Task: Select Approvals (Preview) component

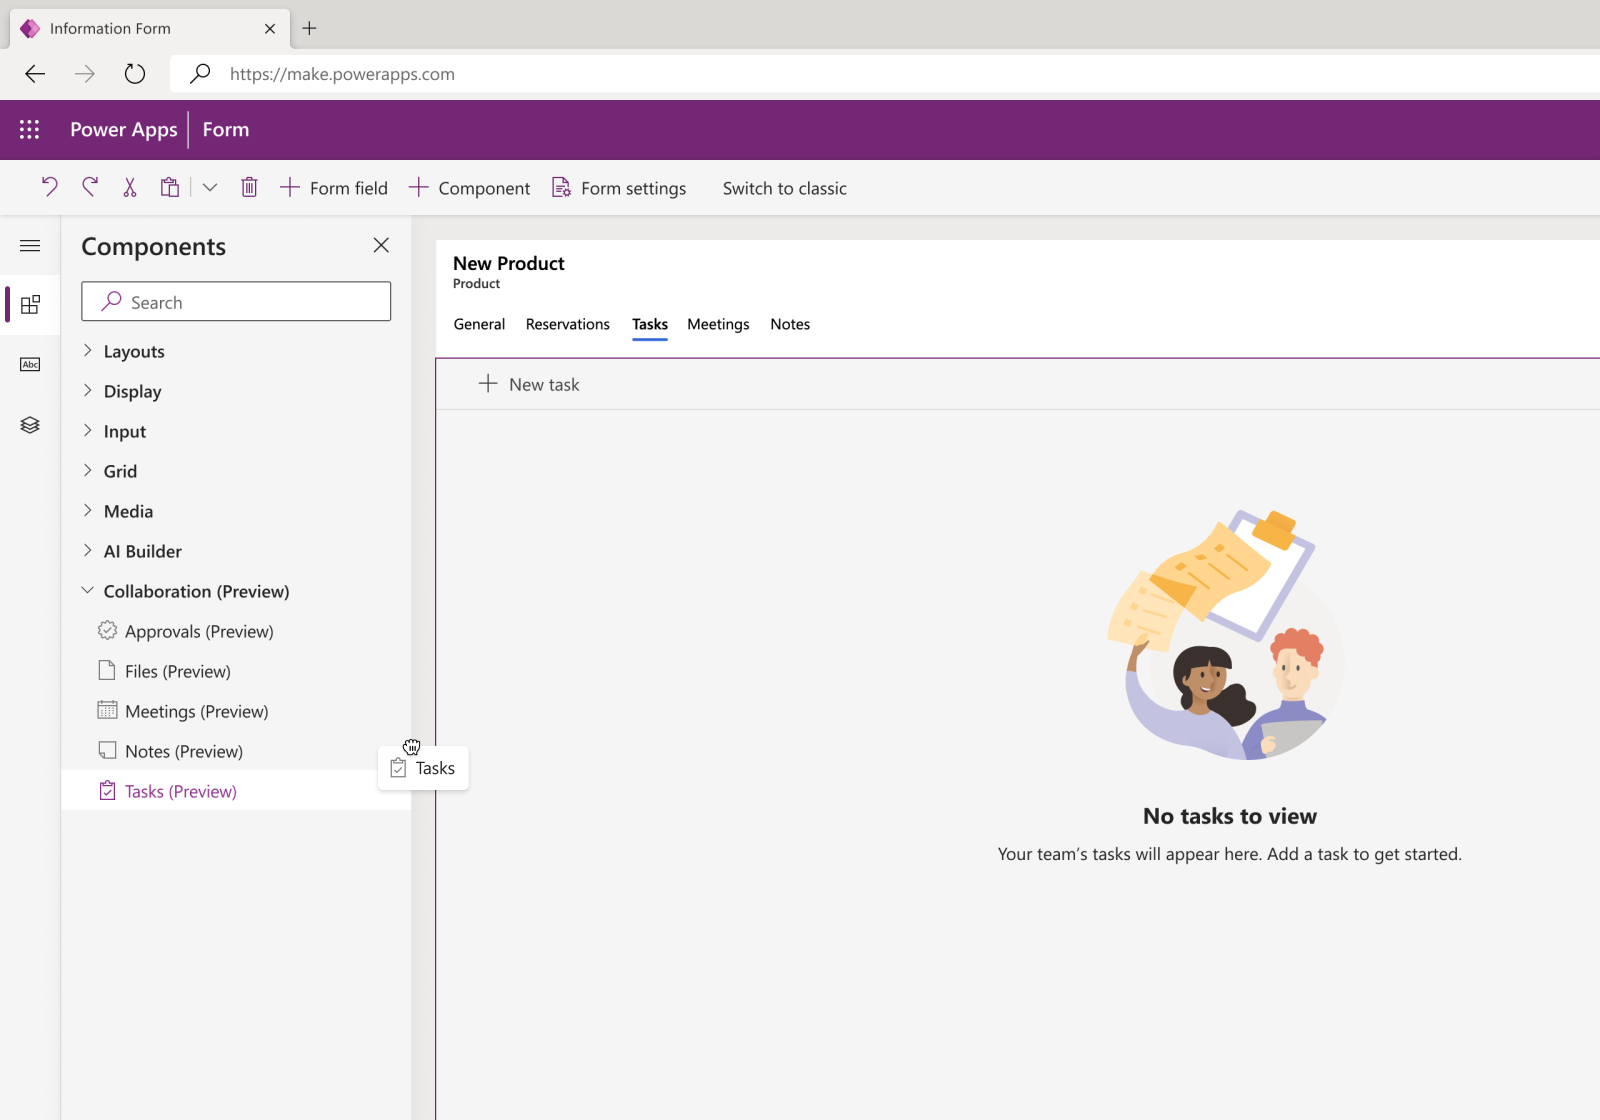Action: point(198,631)
